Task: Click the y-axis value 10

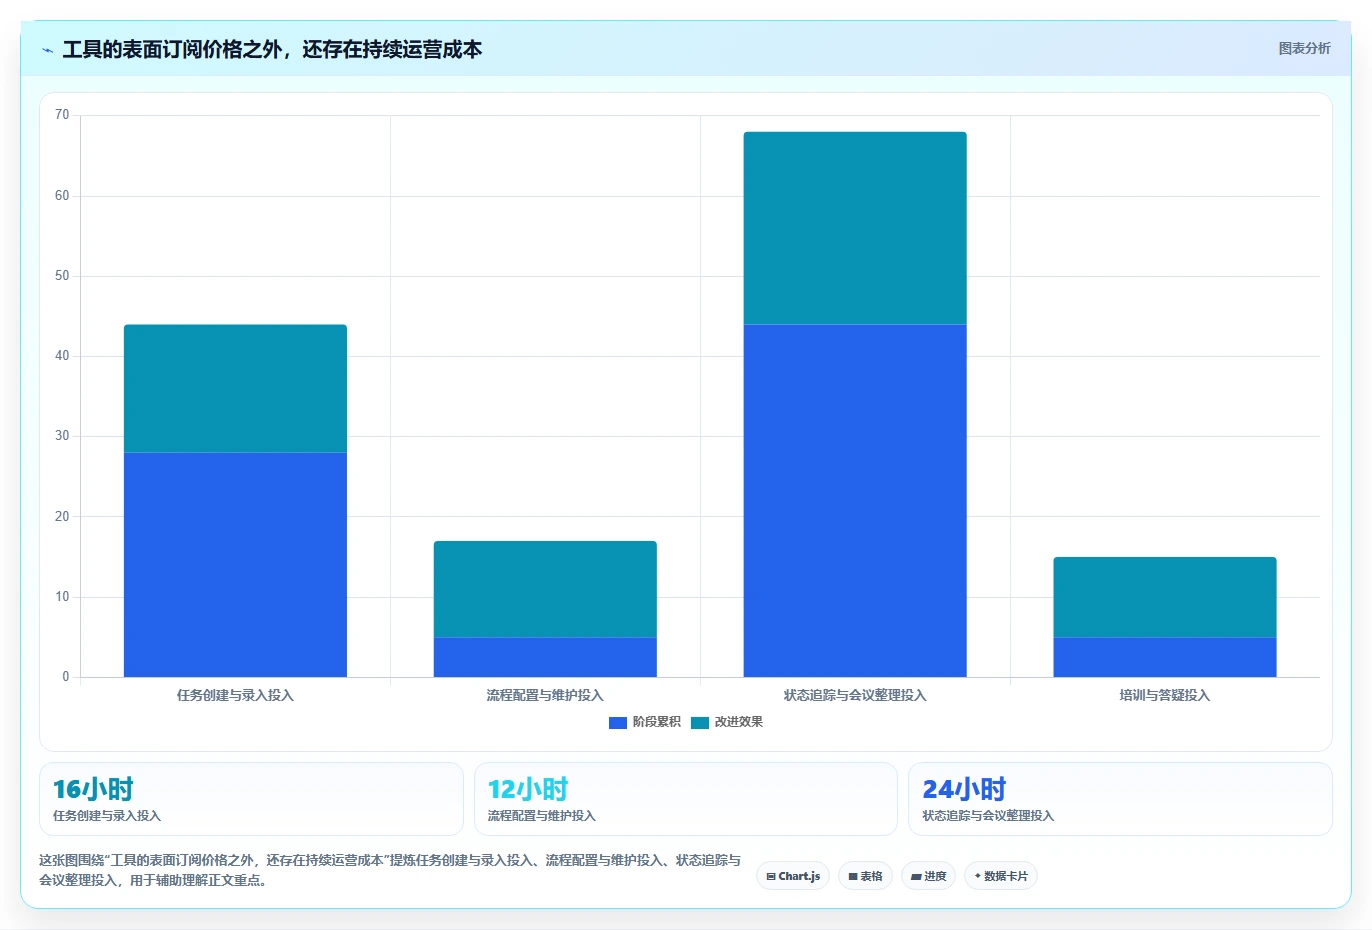Action: click(62, 597)
